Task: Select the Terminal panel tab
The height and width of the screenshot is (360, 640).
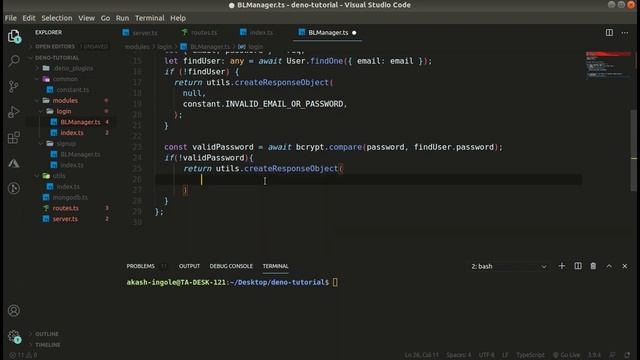Action: [x=275, y=266]
